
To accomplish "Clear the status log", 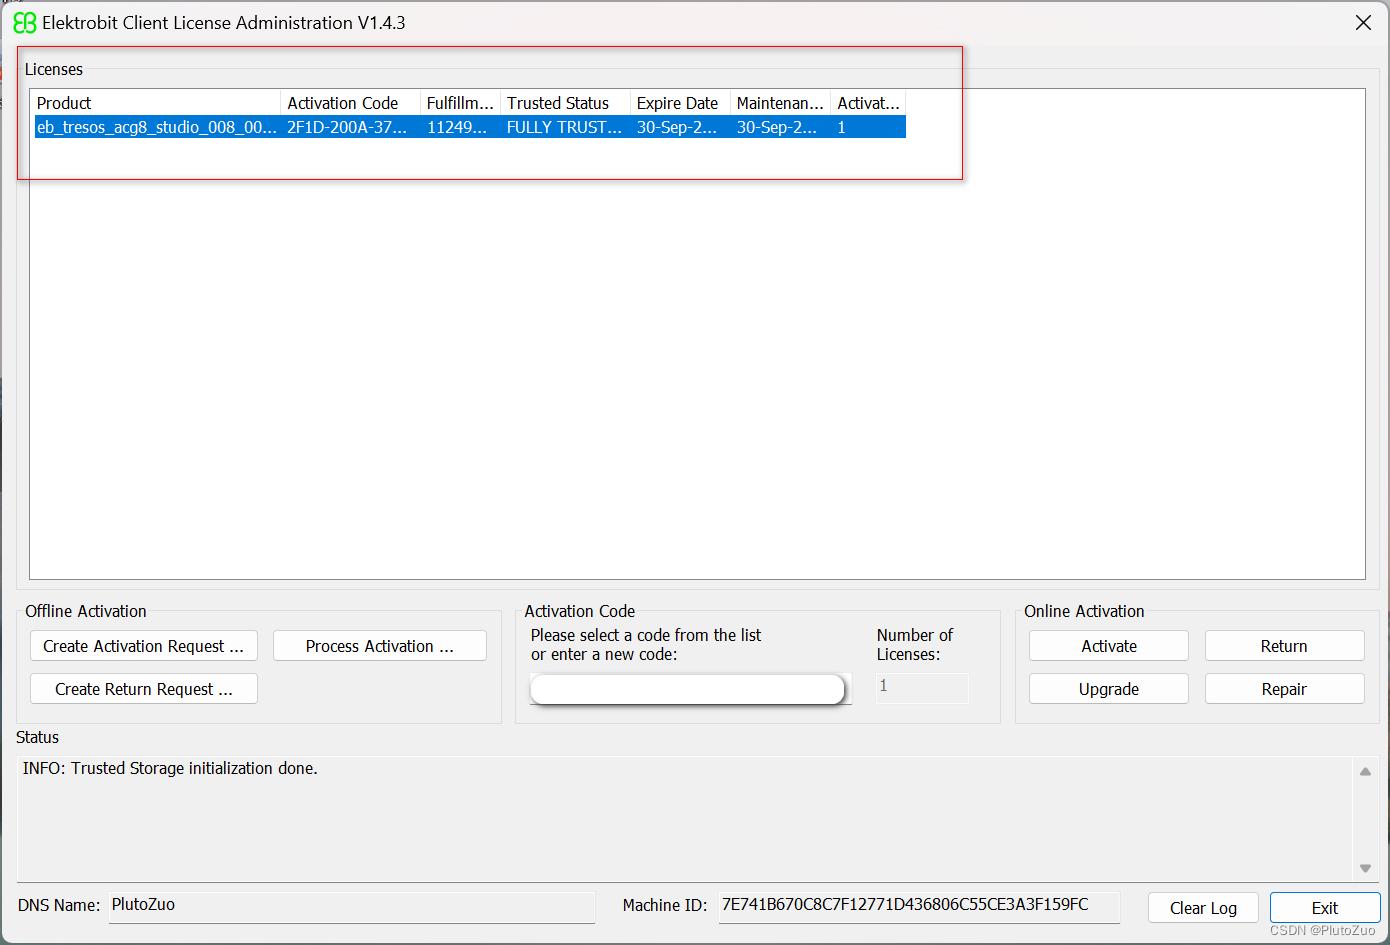I will point(1203,908).
